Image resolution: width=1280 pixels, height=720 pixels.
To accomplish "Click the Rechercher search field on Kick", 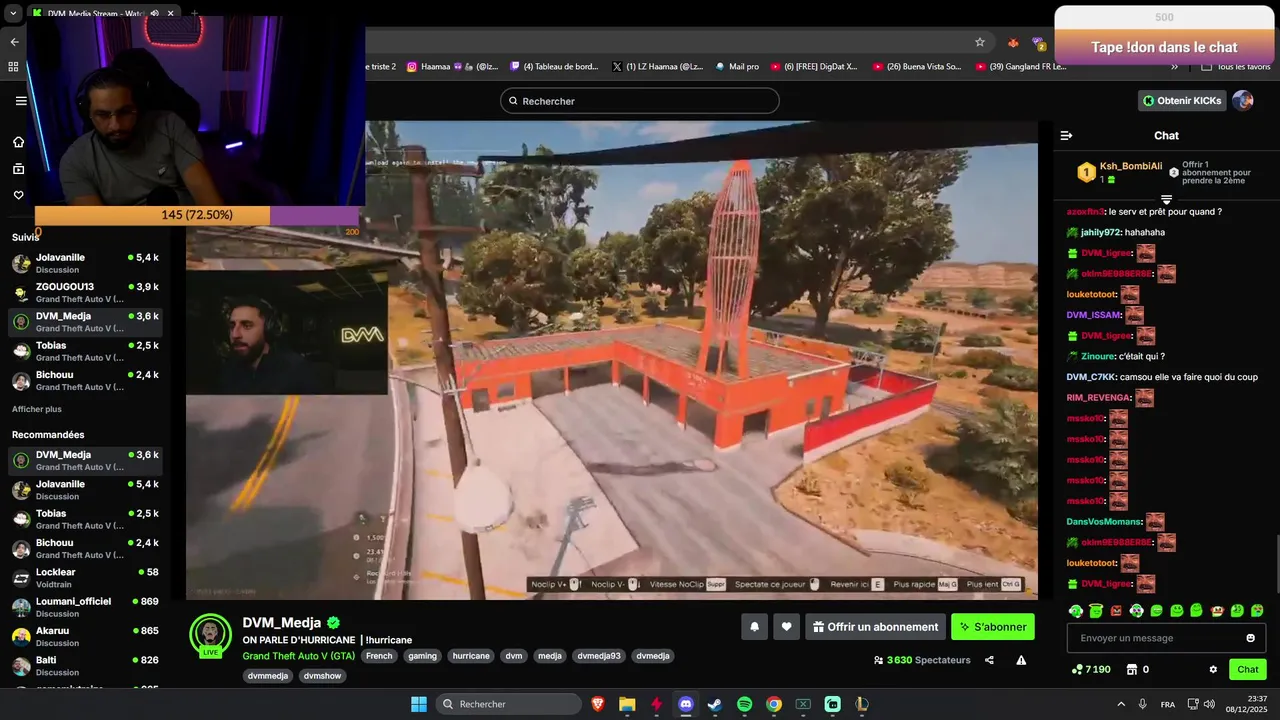I will [639, 101].
